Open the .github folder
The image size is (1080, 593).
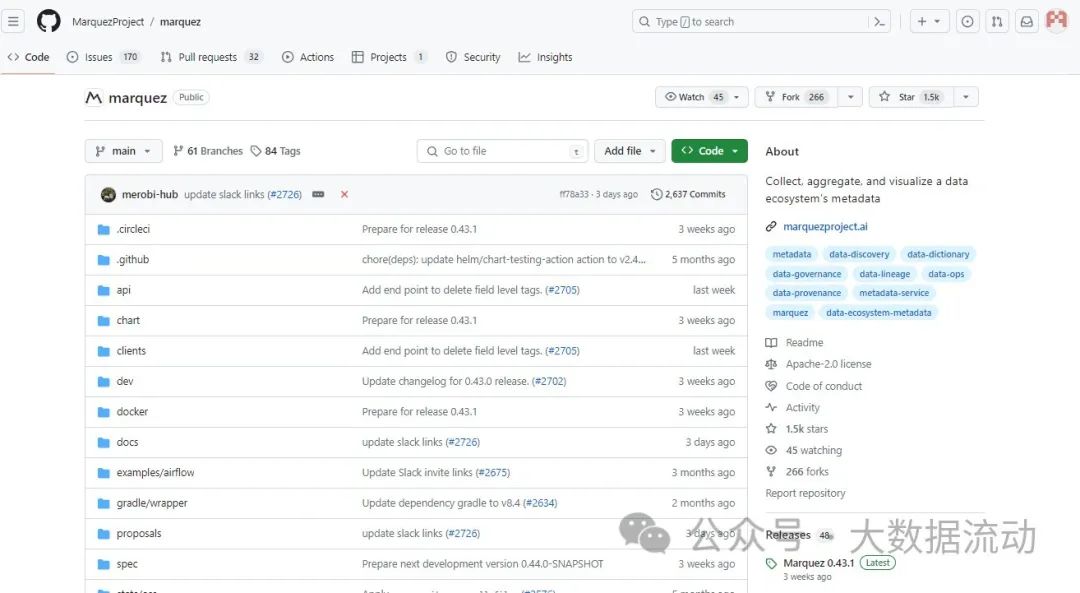(x=132, y=260)
